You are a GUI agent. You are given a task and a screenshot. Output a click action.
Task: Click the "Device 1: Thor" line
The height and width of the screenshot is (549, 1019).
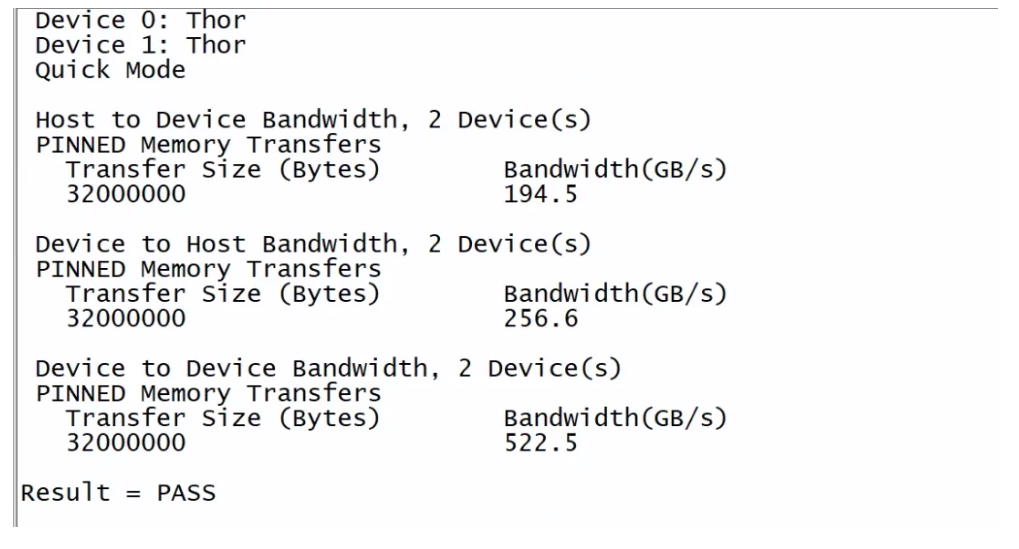(140, 45)
